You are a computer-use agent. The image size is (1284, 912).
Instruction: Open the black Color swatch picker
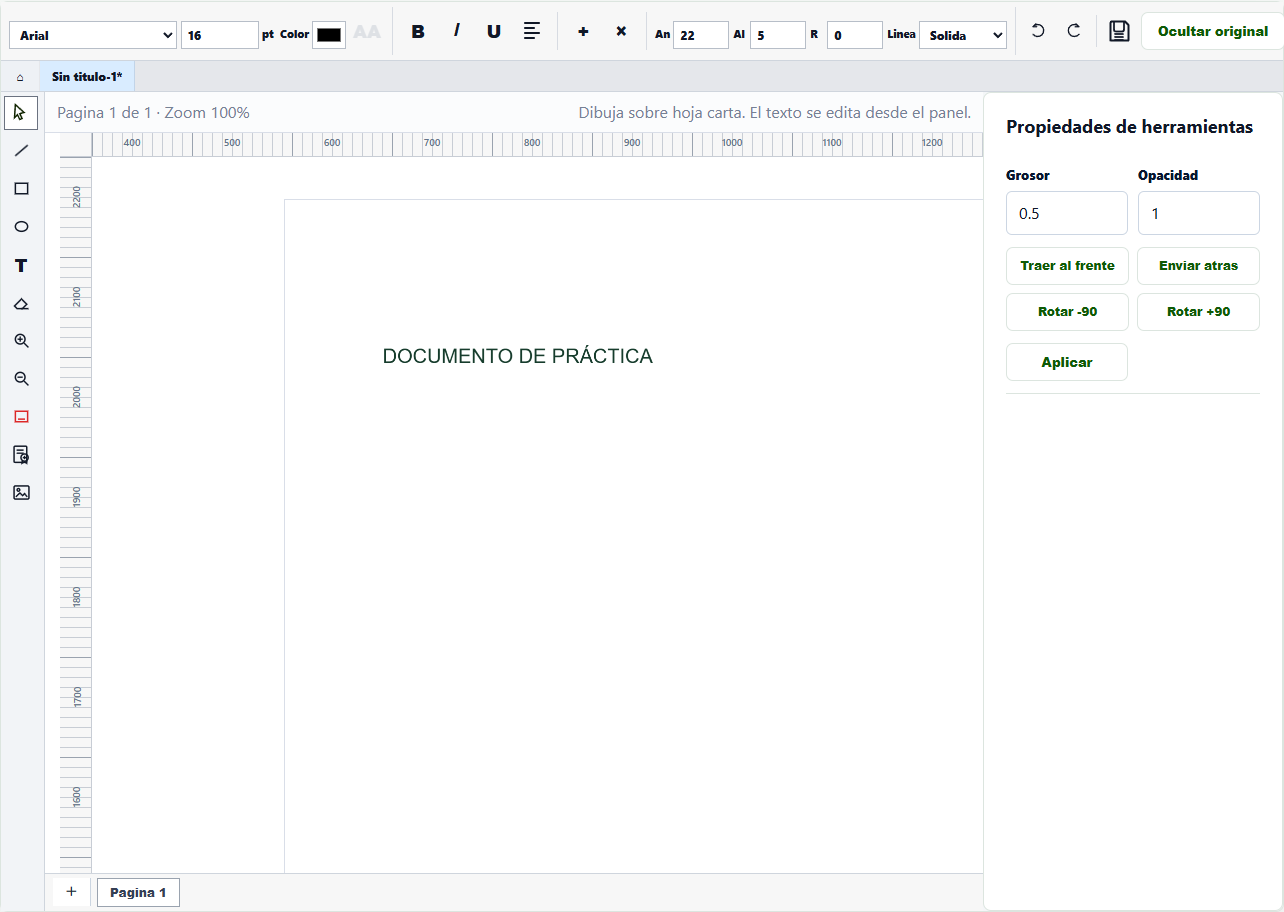(329, 35)
